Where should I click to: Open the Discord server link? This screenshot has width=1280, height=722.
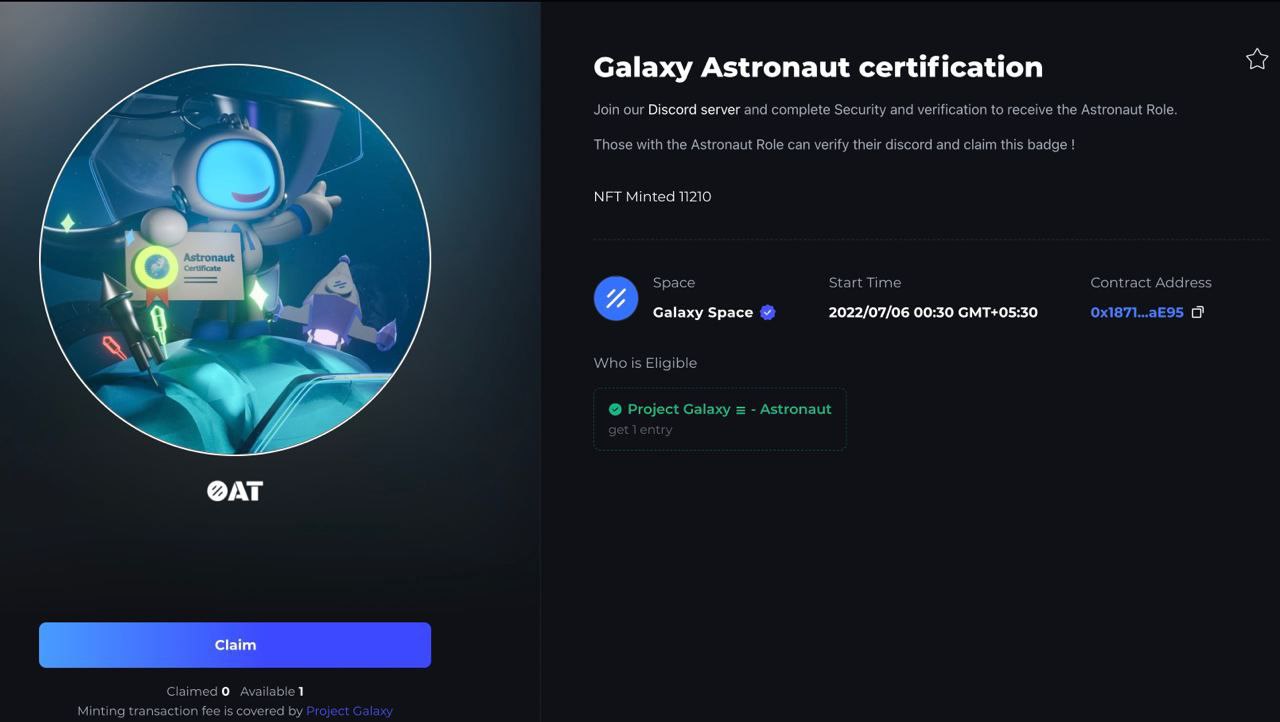click(693, 109)
